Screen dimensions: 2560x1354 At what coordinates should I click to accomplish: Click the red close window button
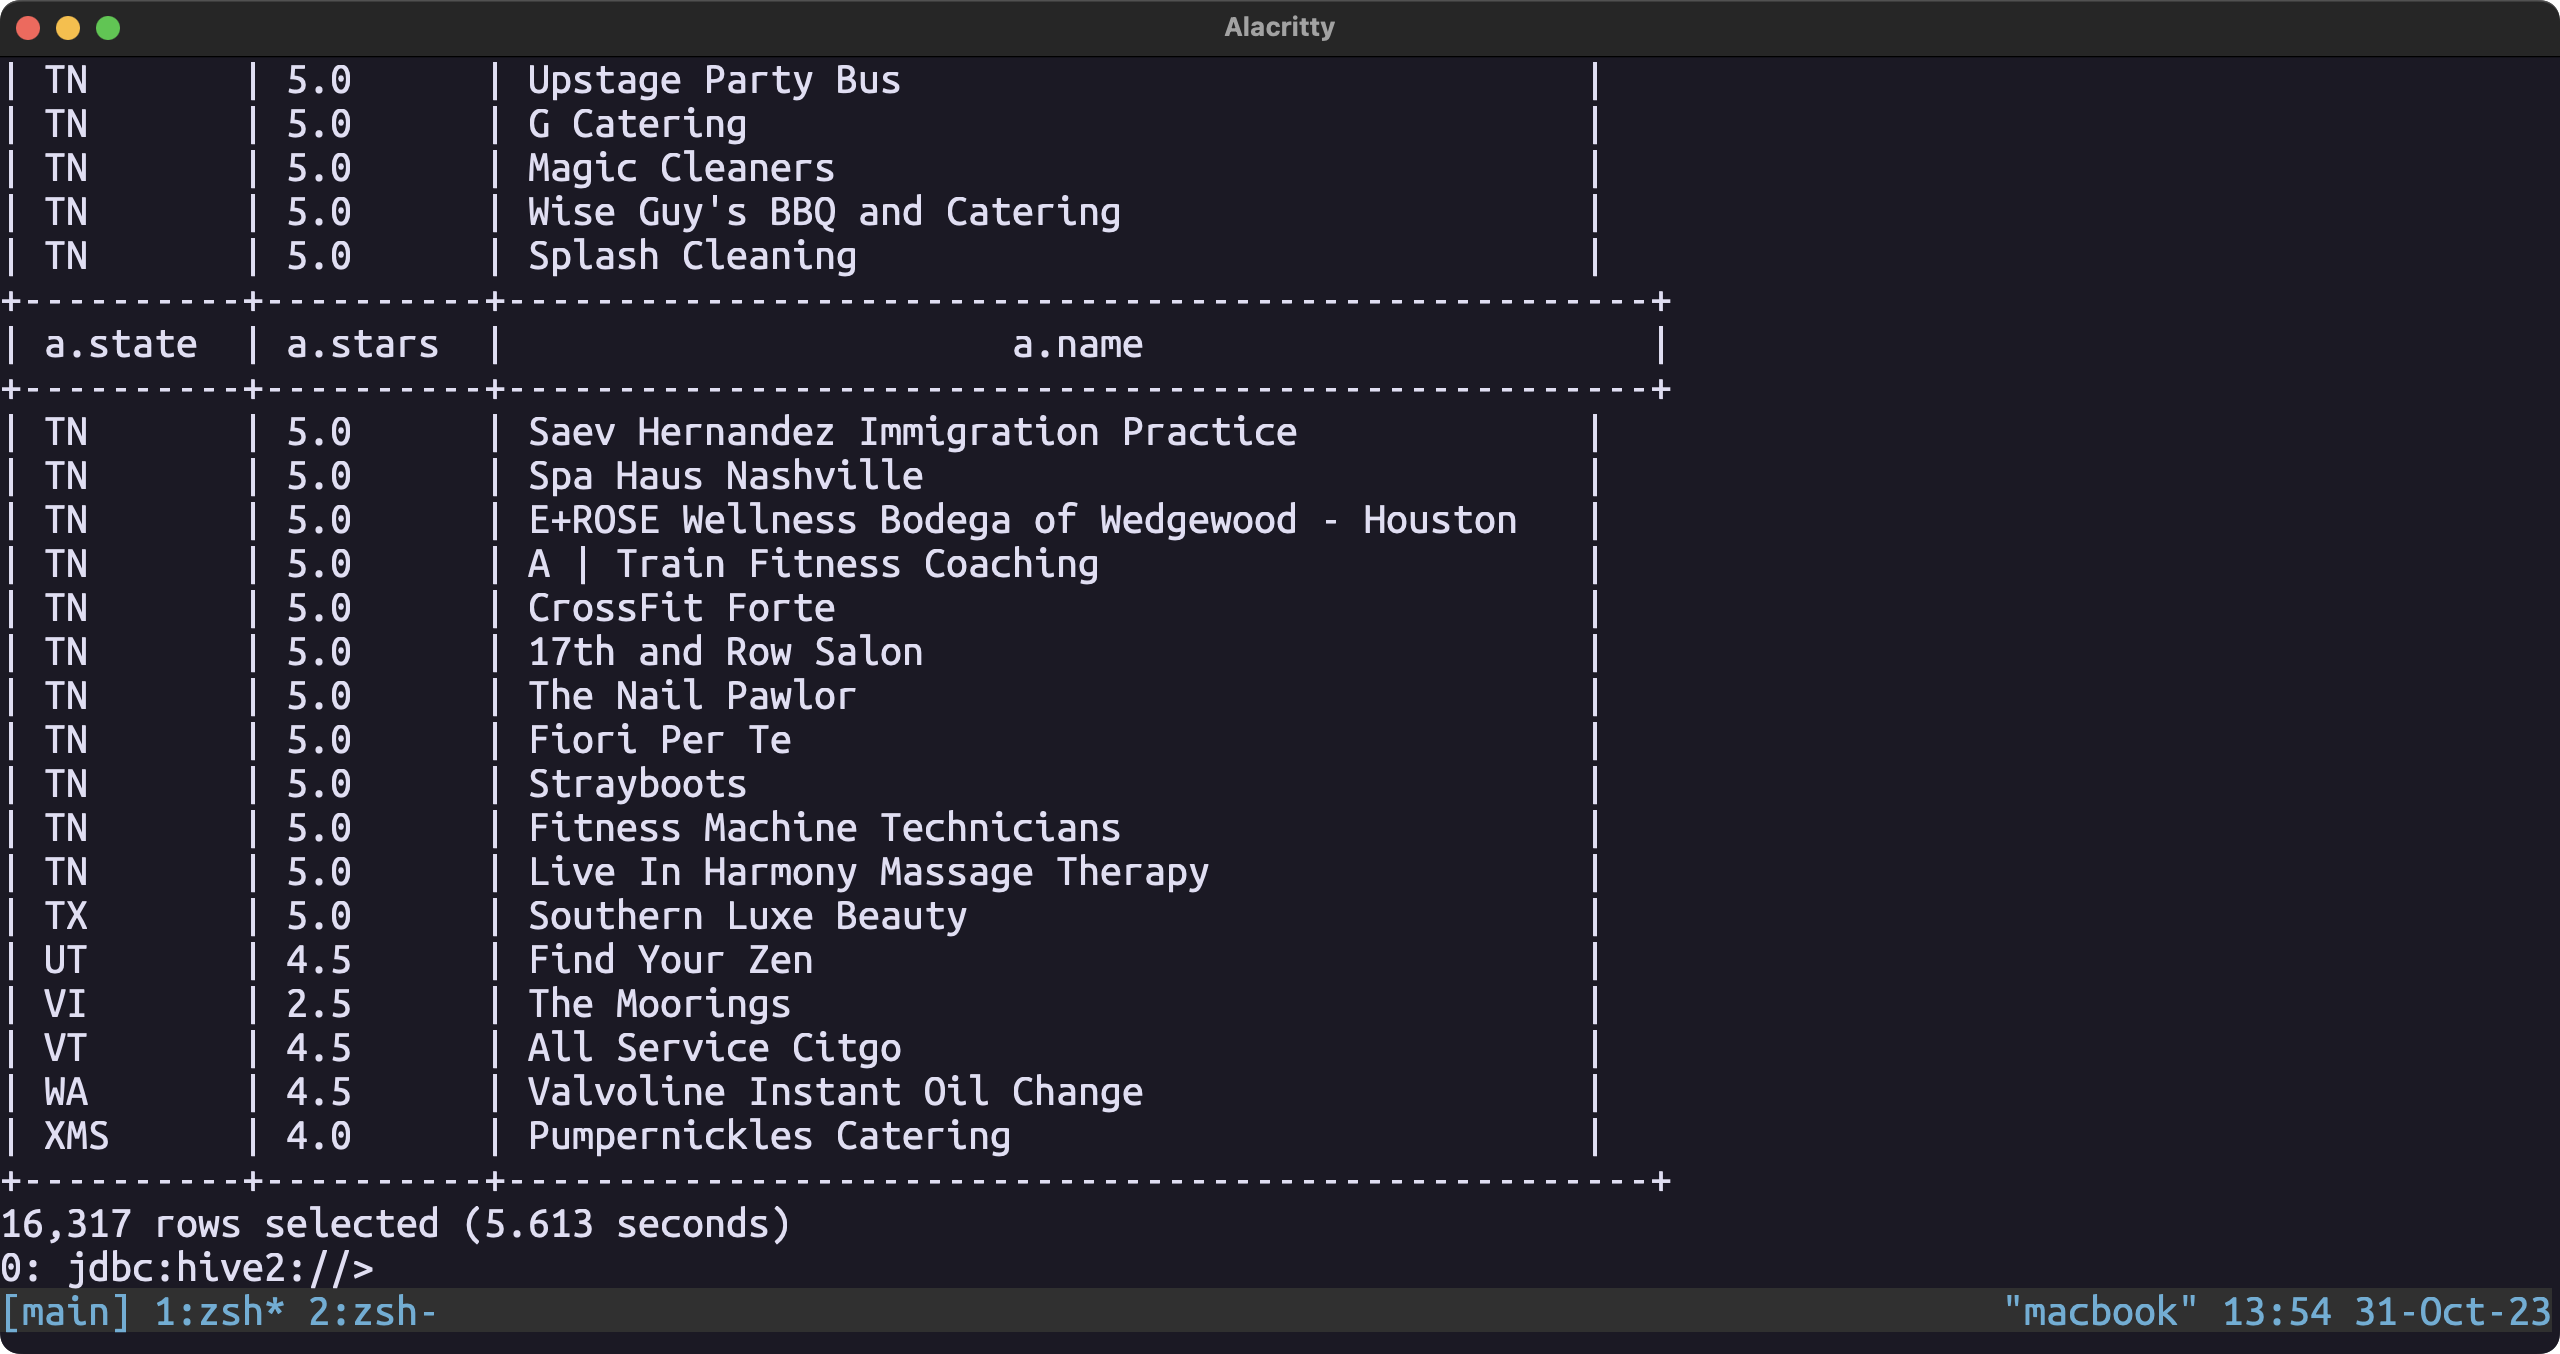pos(28,28)
